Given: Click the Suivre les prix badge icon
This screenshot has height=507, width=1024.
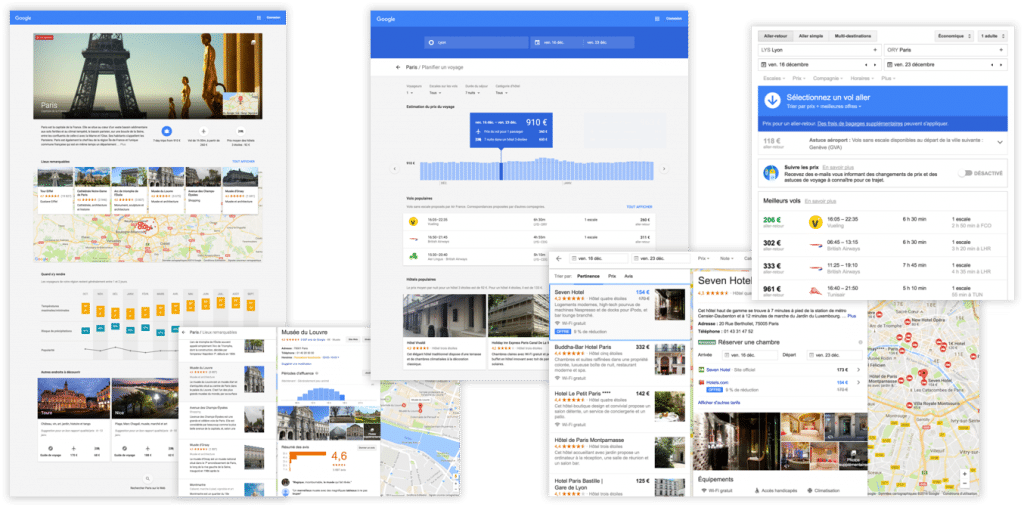Looking at the screenshot, I should [x=770, y=172].
